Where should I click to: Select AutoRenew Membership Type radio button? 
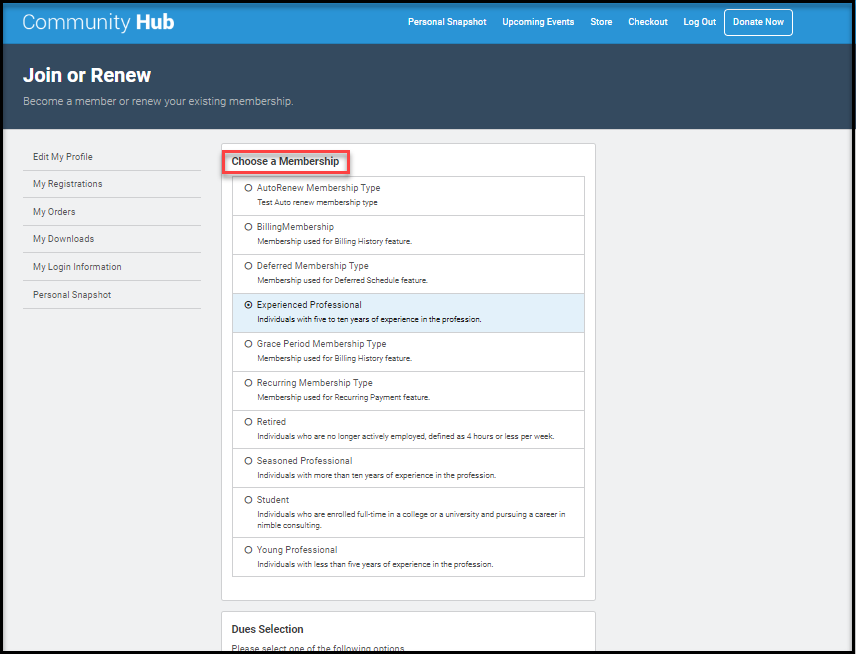point(248,188)
